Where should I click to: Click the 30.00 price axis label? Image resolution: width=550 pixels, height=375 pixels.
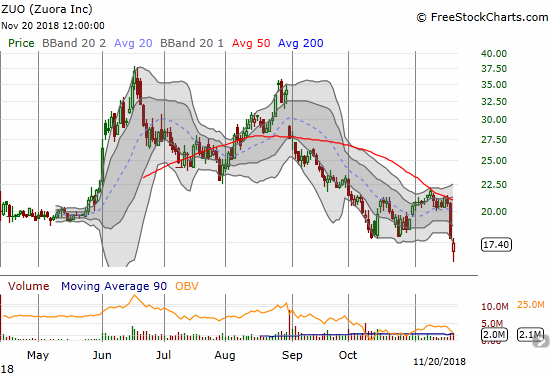[x=494, y=120]
